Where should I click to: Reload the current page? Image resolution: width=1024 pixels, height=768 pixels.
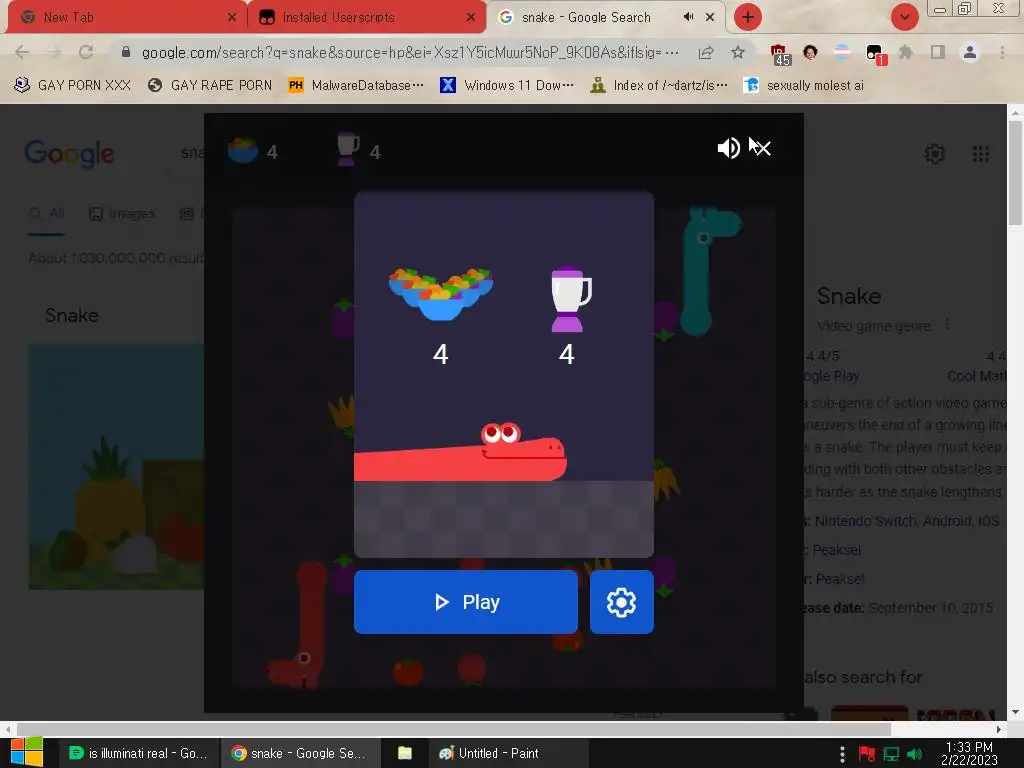click(x=86, y=52)
